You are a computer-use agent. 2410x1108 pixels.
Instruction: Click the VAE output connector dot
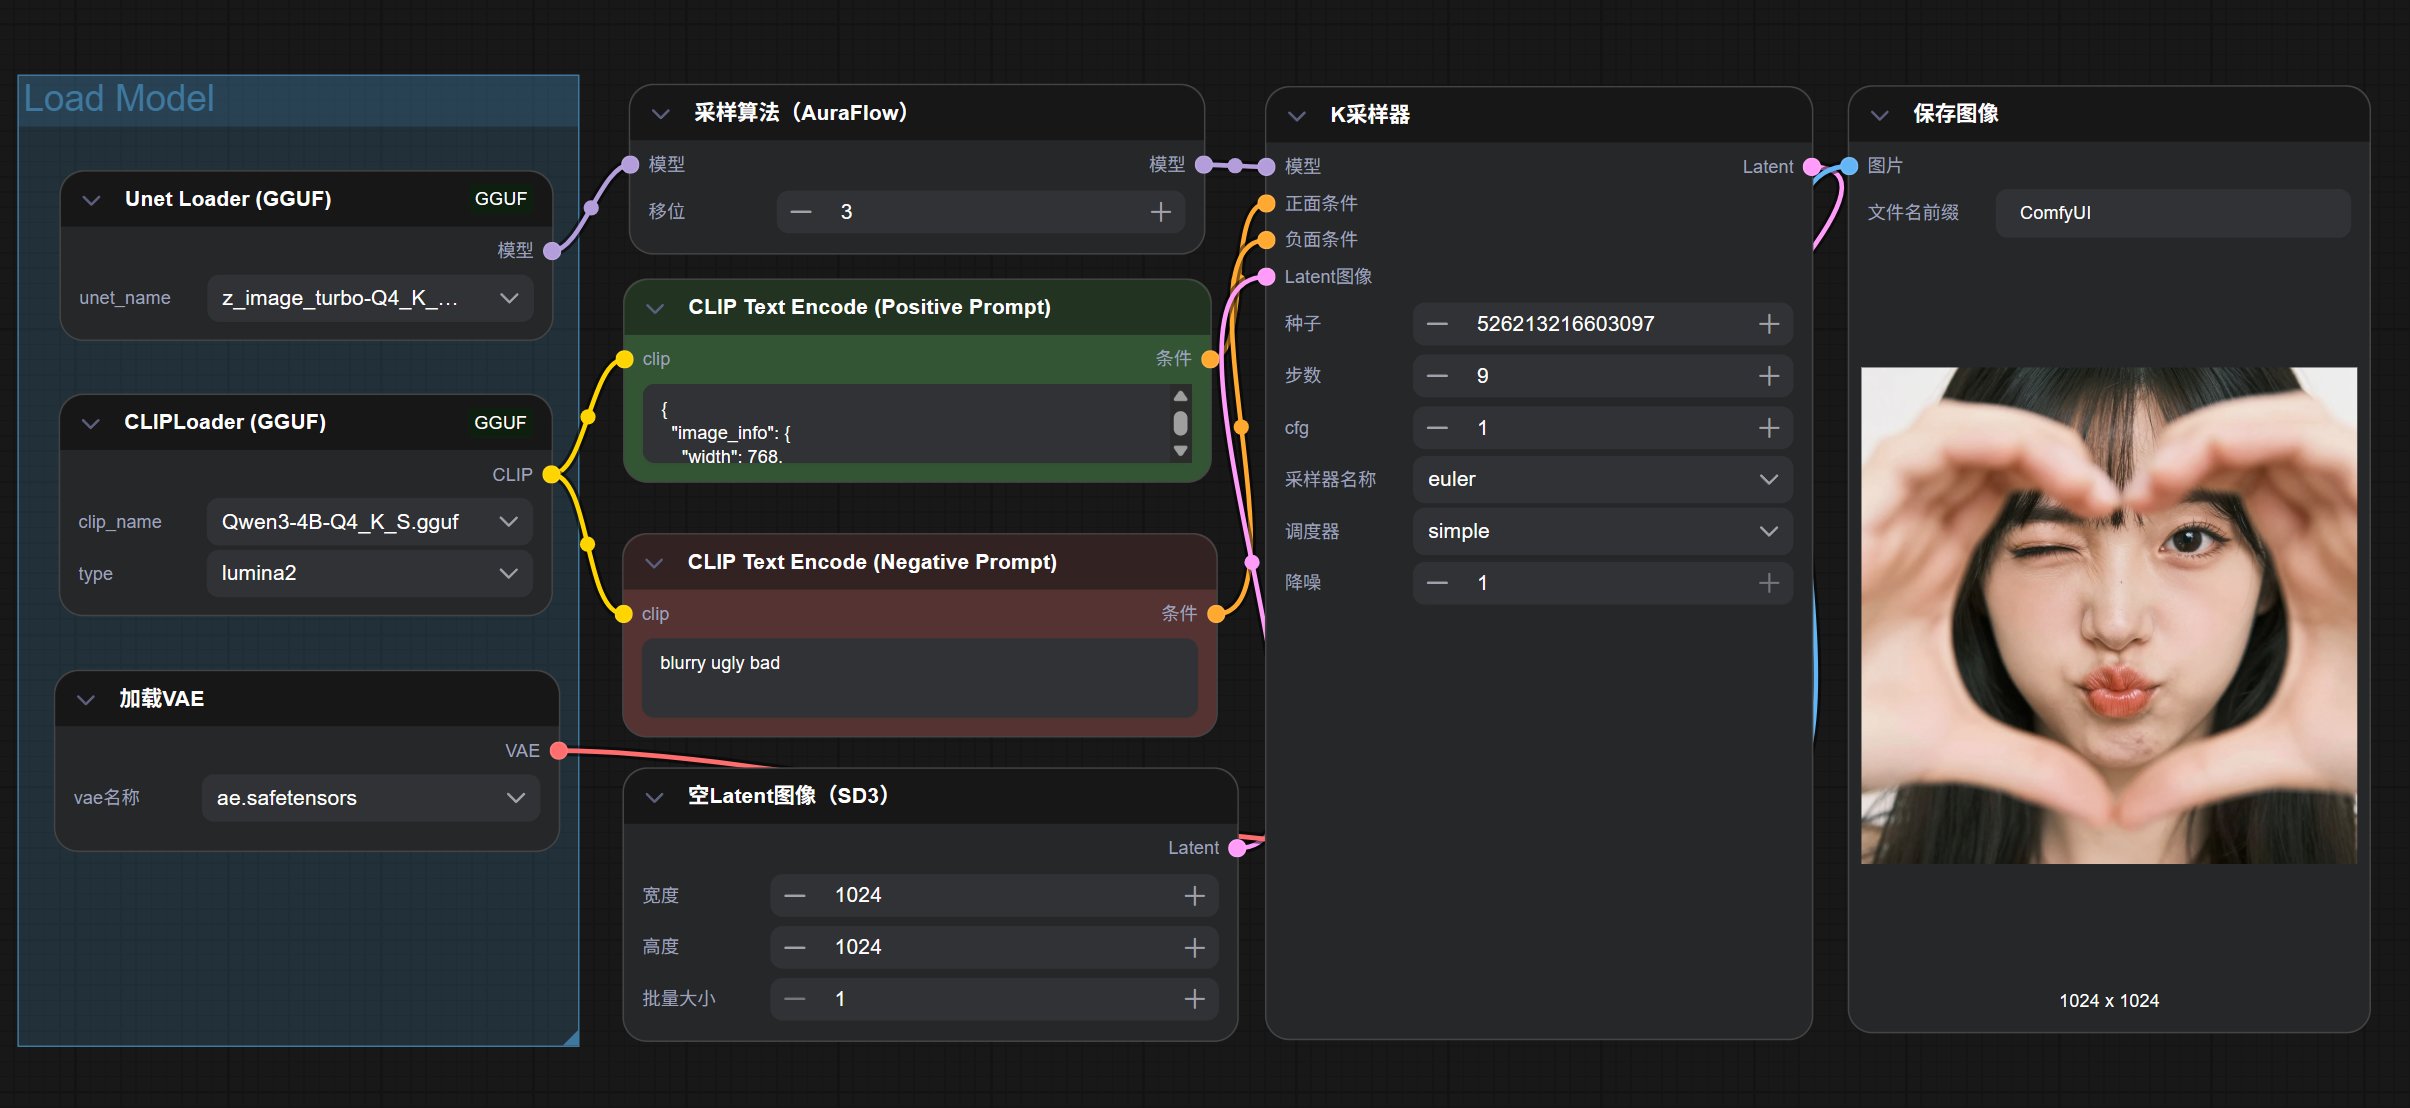559,751
